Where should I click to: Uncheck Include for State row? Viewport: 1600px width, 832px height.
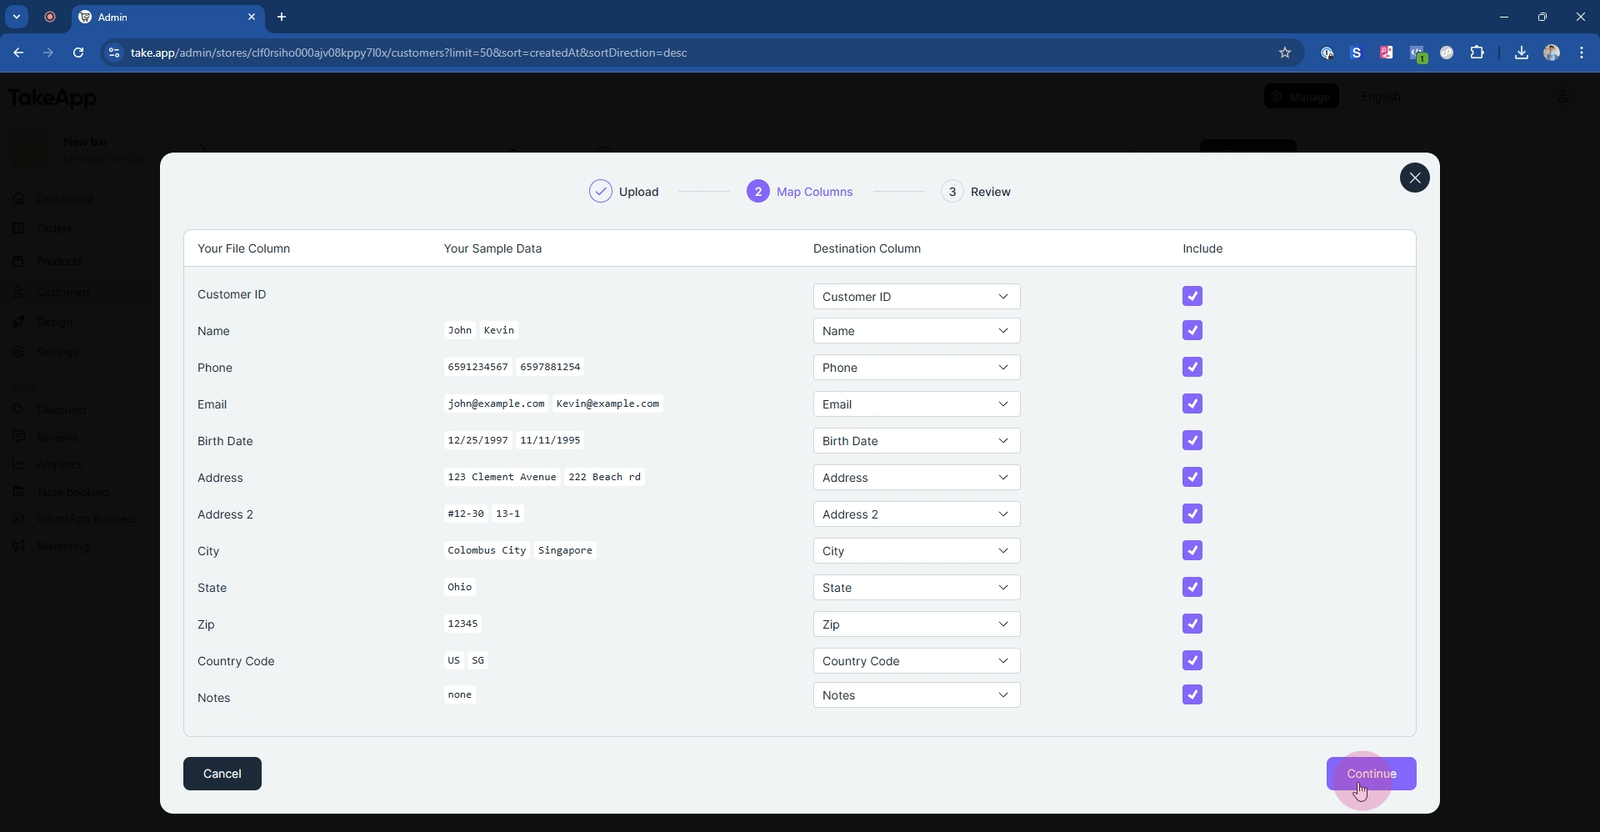(1192, 587)
